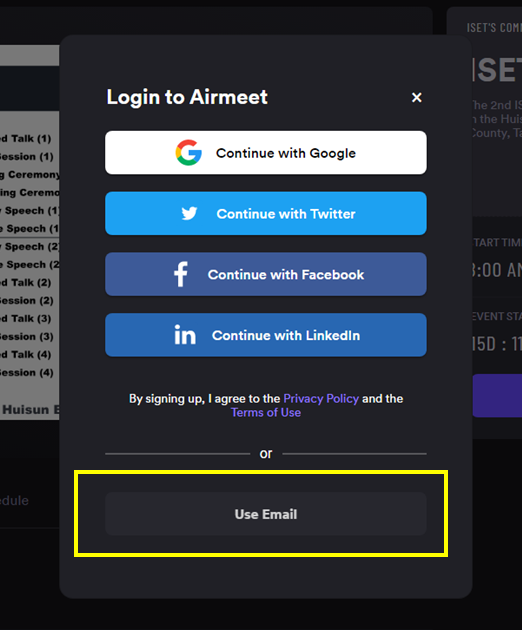Click the Login to Airmeet heading

(187, 97)
